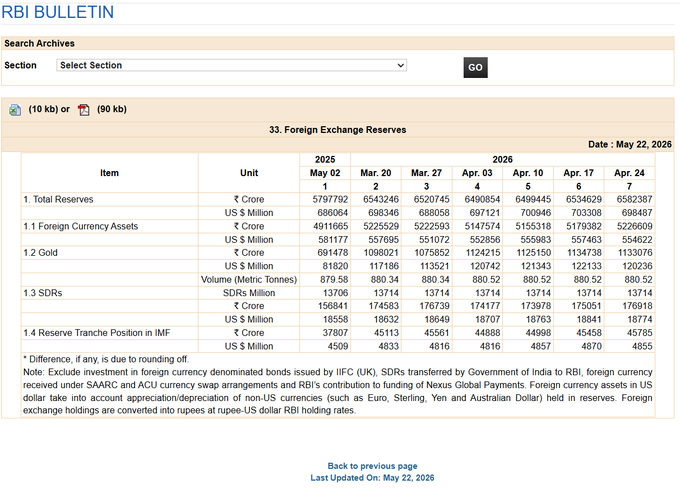Click the Date : May 22, 2026 text
Image resolution: width=680 pixels, height=493 pixels.
coord(630,144)
